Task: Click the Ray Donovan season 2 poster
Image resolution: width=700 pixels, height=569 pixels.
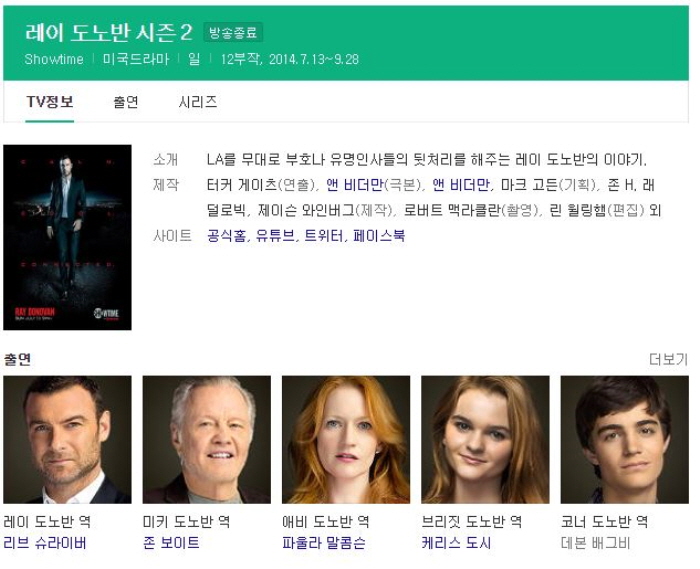Action: [67, 237]
